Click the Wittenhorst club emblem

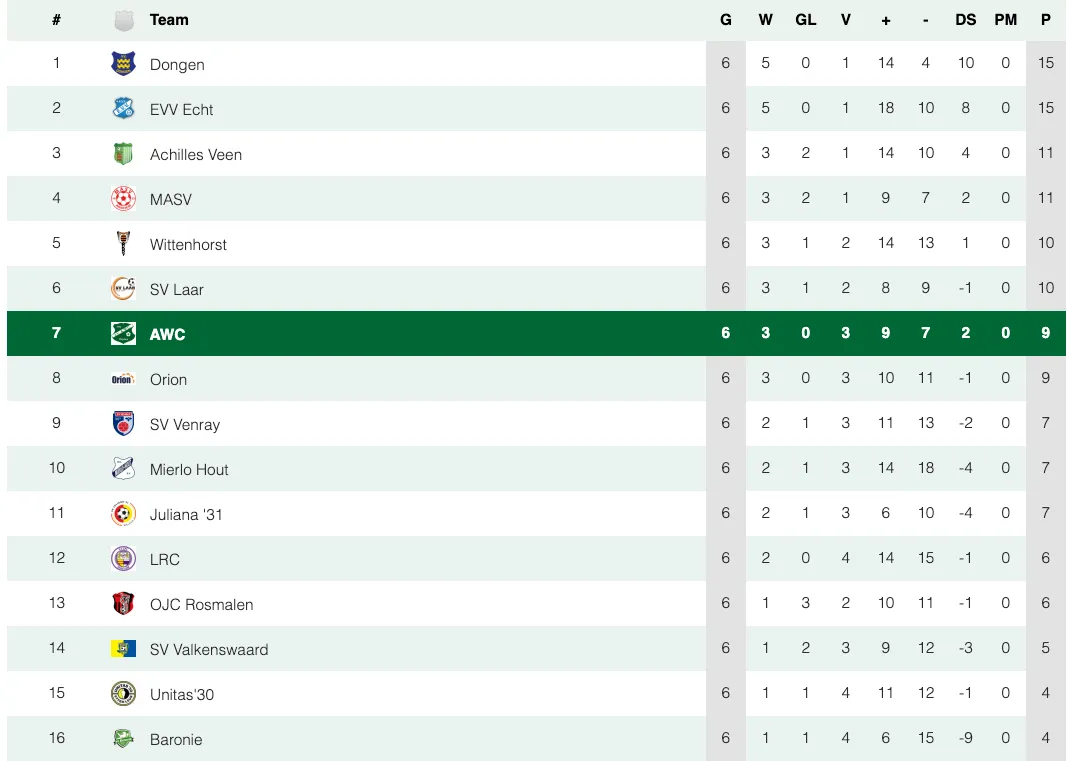pyautogui.click(x=123, y=243)
